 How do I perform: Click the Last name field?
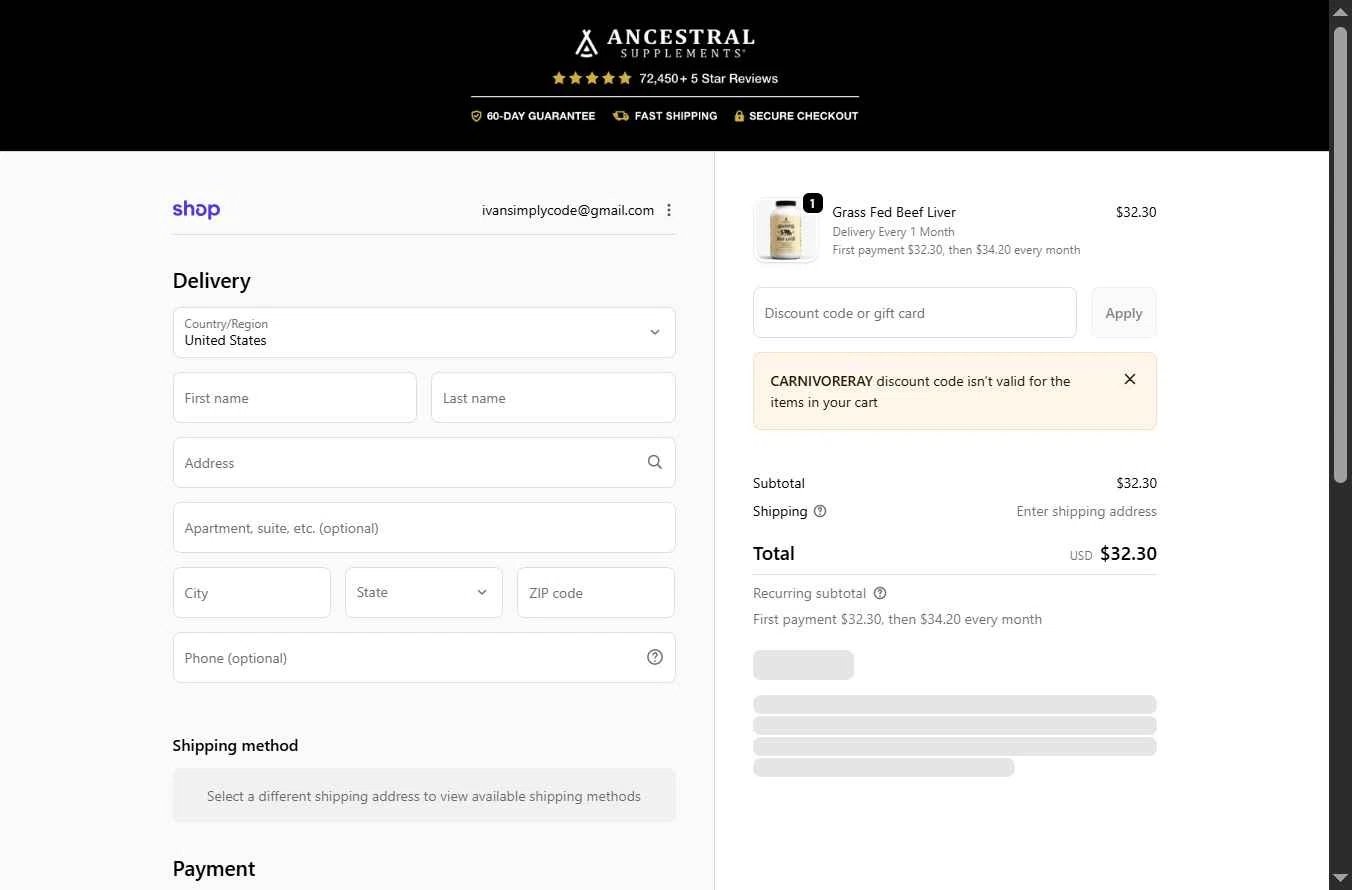[553, 397]
